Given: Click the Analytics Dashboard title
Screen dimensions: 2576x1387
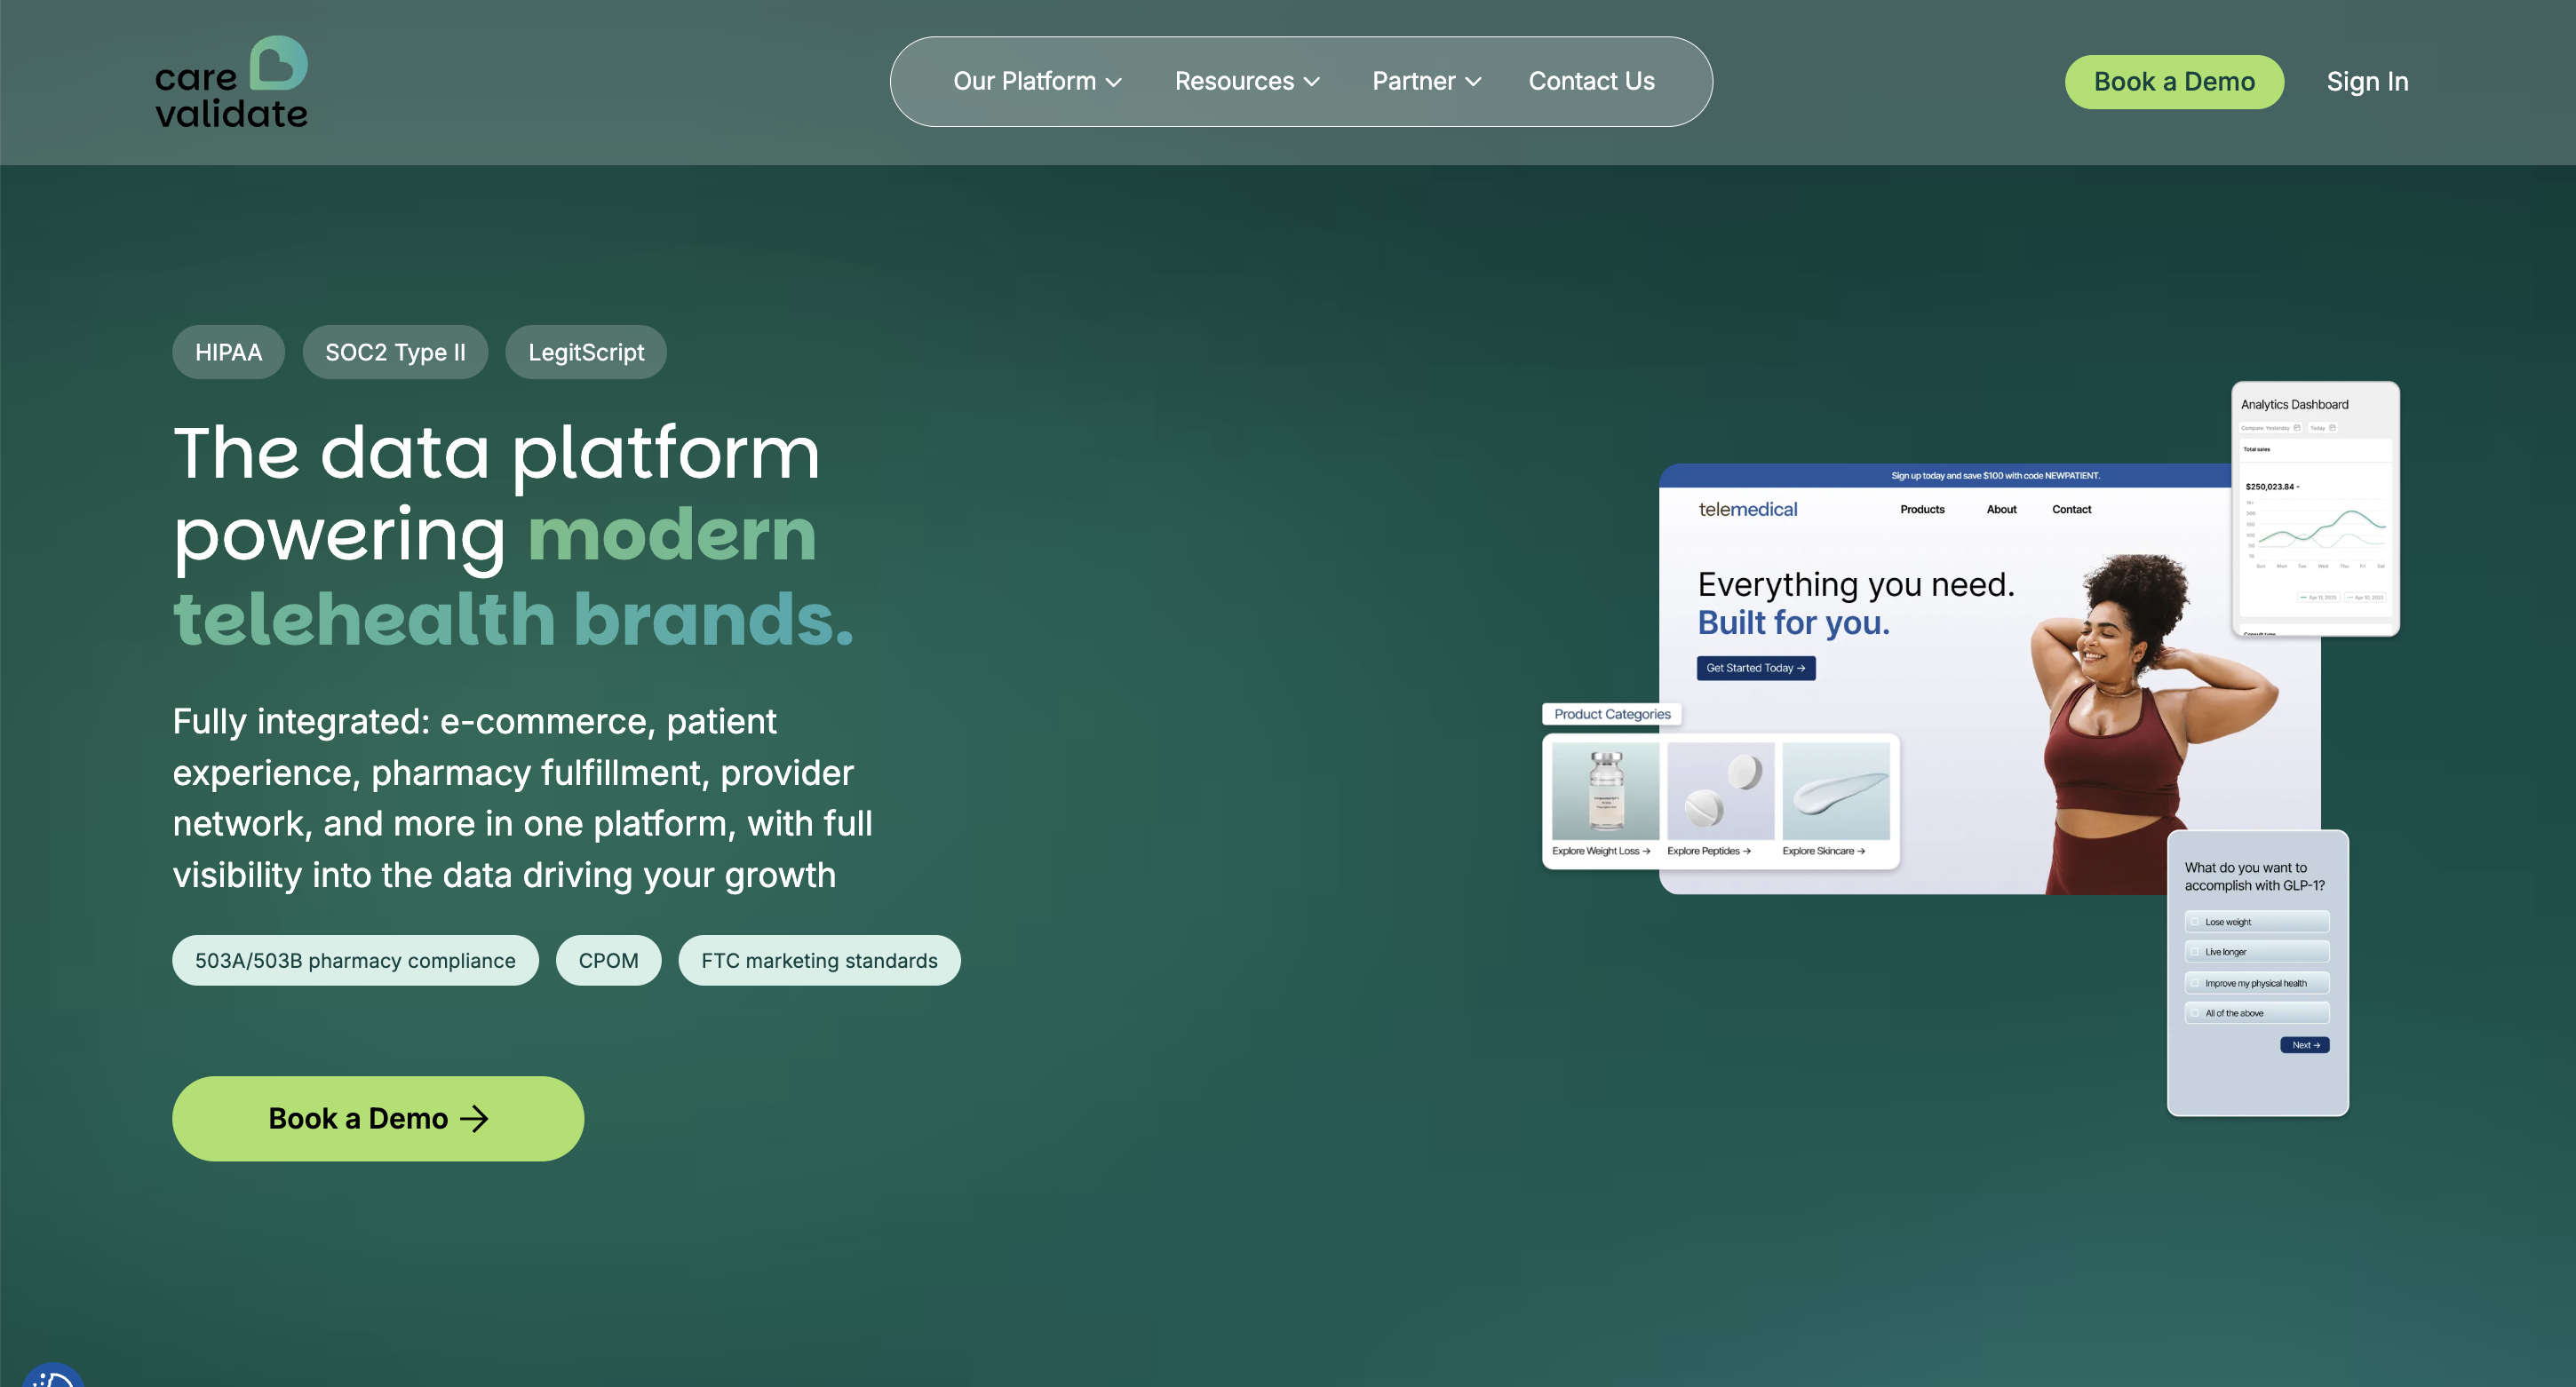Looking at the screenshot, I should coord(2294,404).
